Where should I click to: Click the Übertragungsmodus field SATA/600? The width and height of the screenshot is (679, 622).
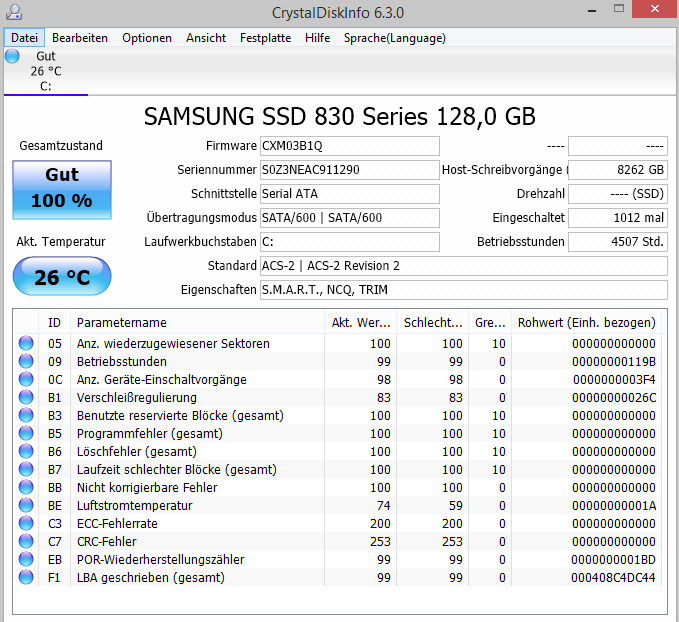click(349, 217)
